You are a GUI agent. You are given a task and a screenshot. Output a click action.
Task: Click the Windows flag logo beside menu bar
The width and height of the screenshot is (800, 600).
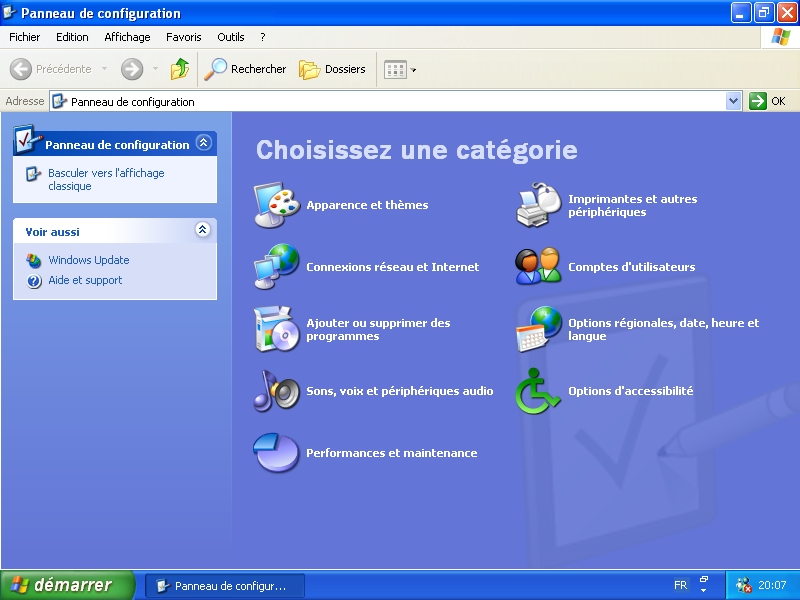pos(780,37)
